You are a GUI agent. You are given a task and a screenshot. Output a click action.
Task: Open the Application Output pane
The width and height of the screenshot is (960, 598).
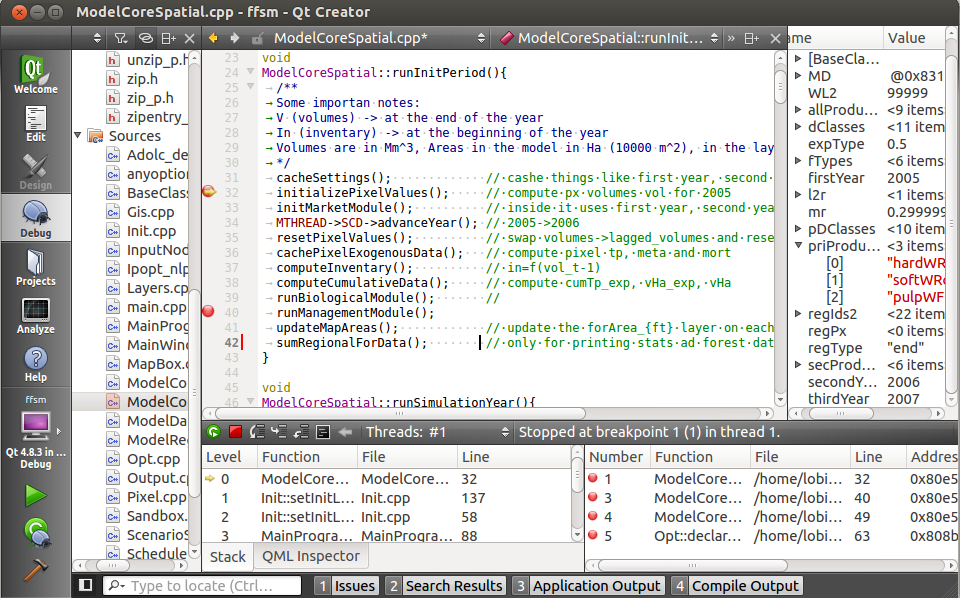596,586
